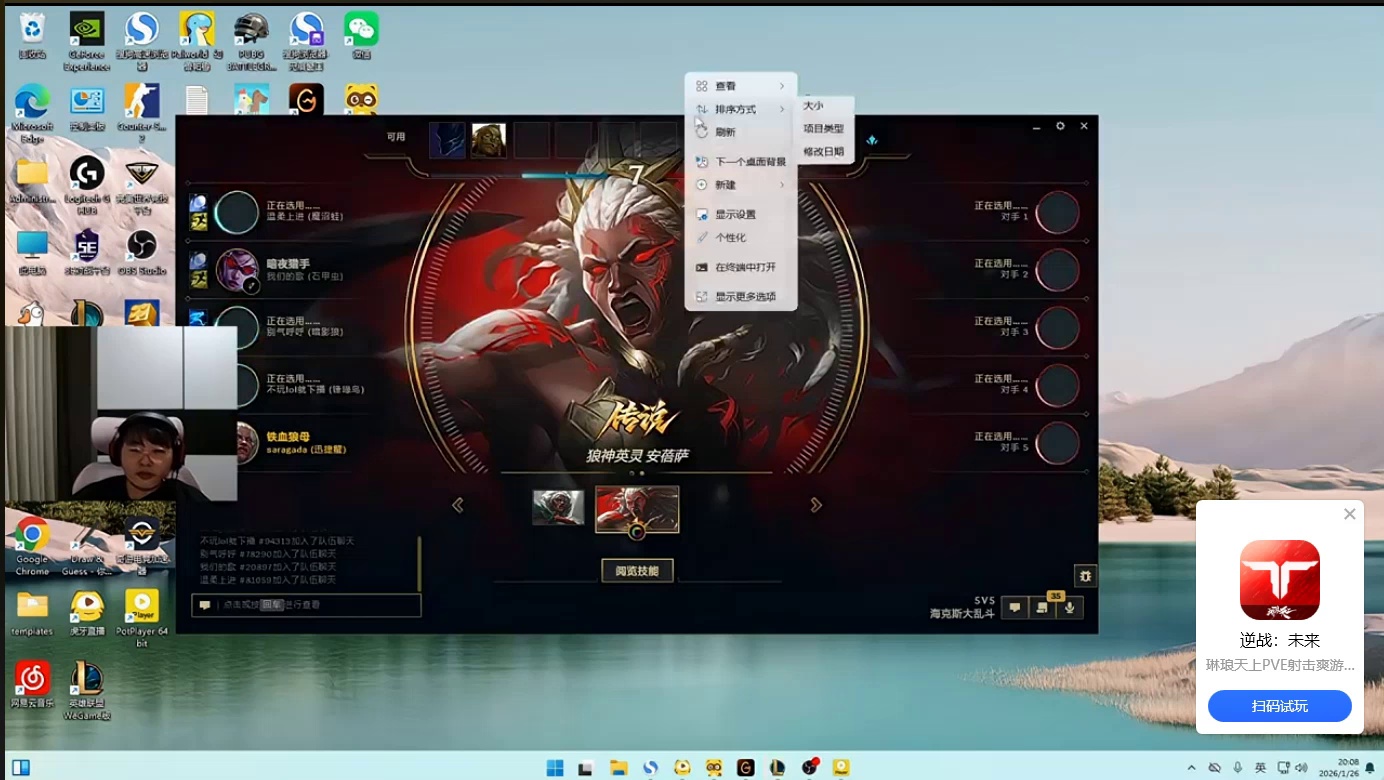Open the Counter-Strike 2 desktop shortcut

tap(141, 108)
